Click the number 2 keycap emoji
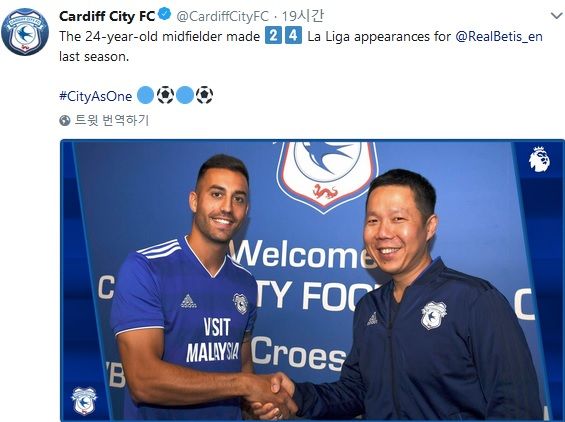Screen dimensions: 565x422 tap(273, 36)
